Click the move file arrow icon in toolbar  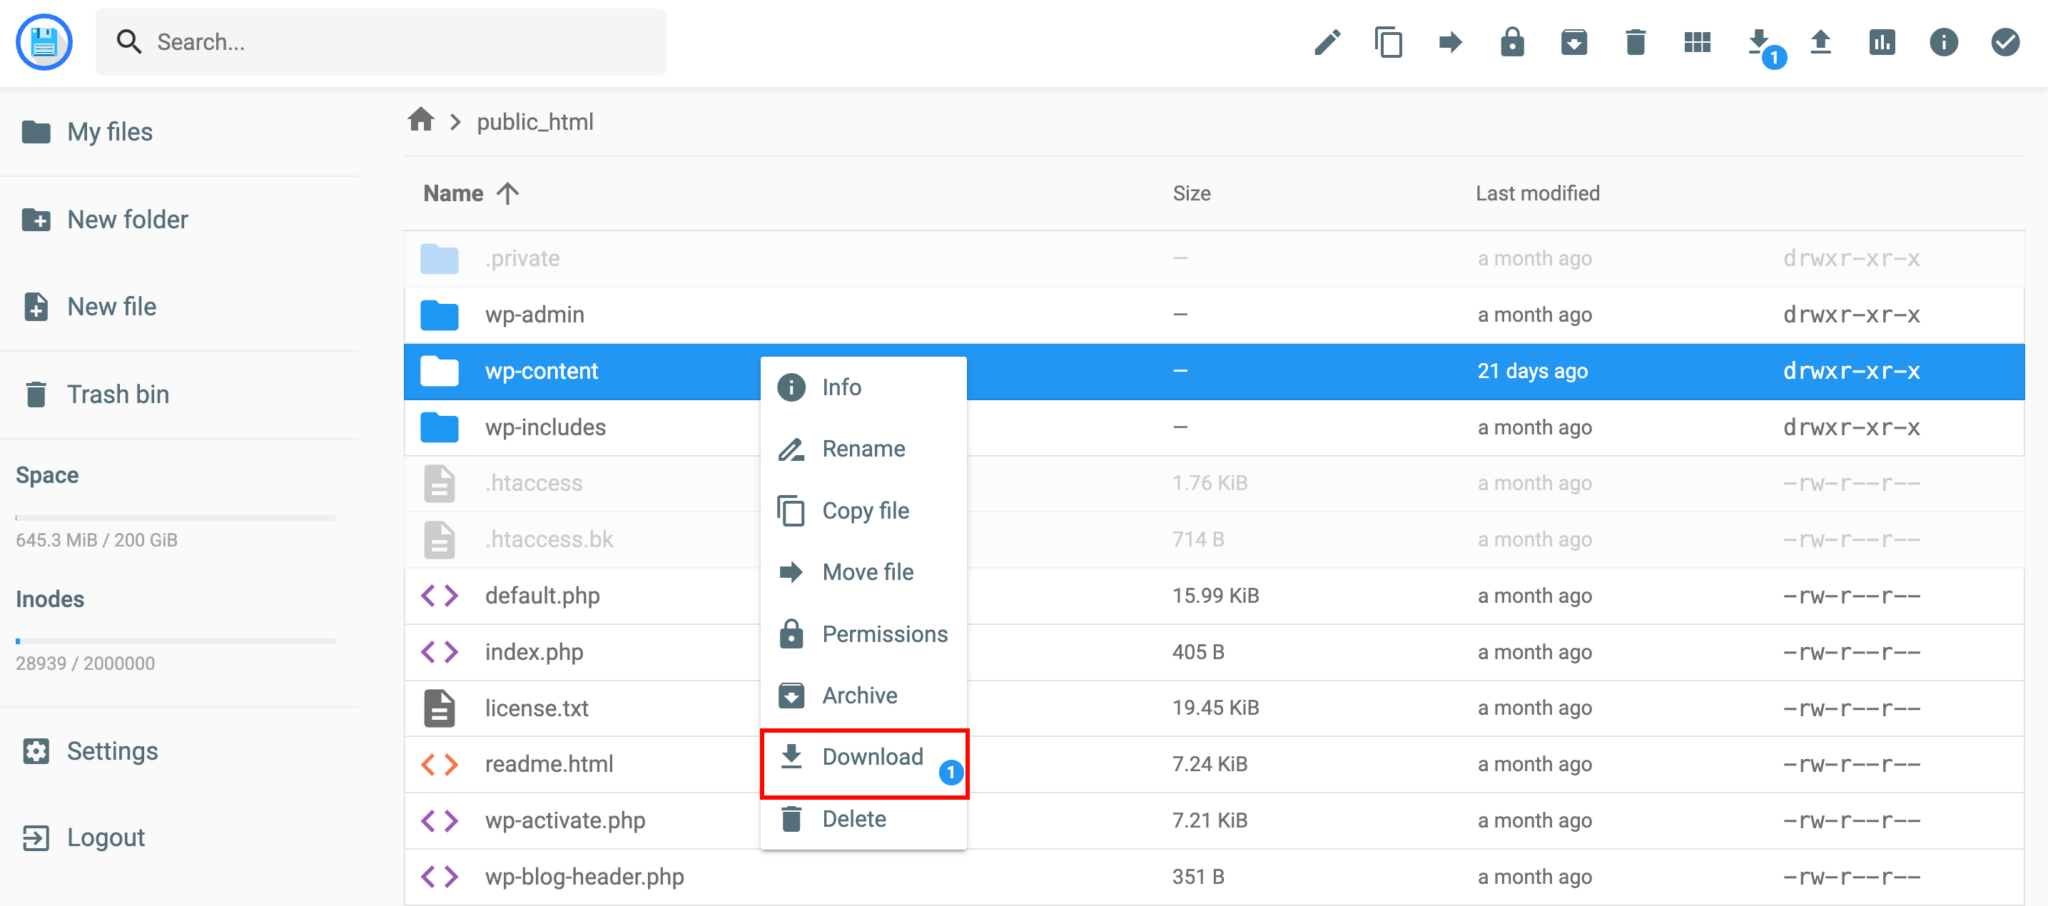pyautogui.click(x=1449, y=42)
